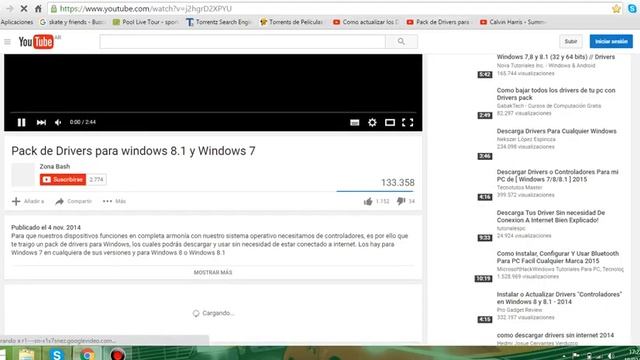The height and width of the screenshot is (360, 640).
Task: Open Descarga Drivers Para Cualquier Windows video
Action: click(556, 131)
